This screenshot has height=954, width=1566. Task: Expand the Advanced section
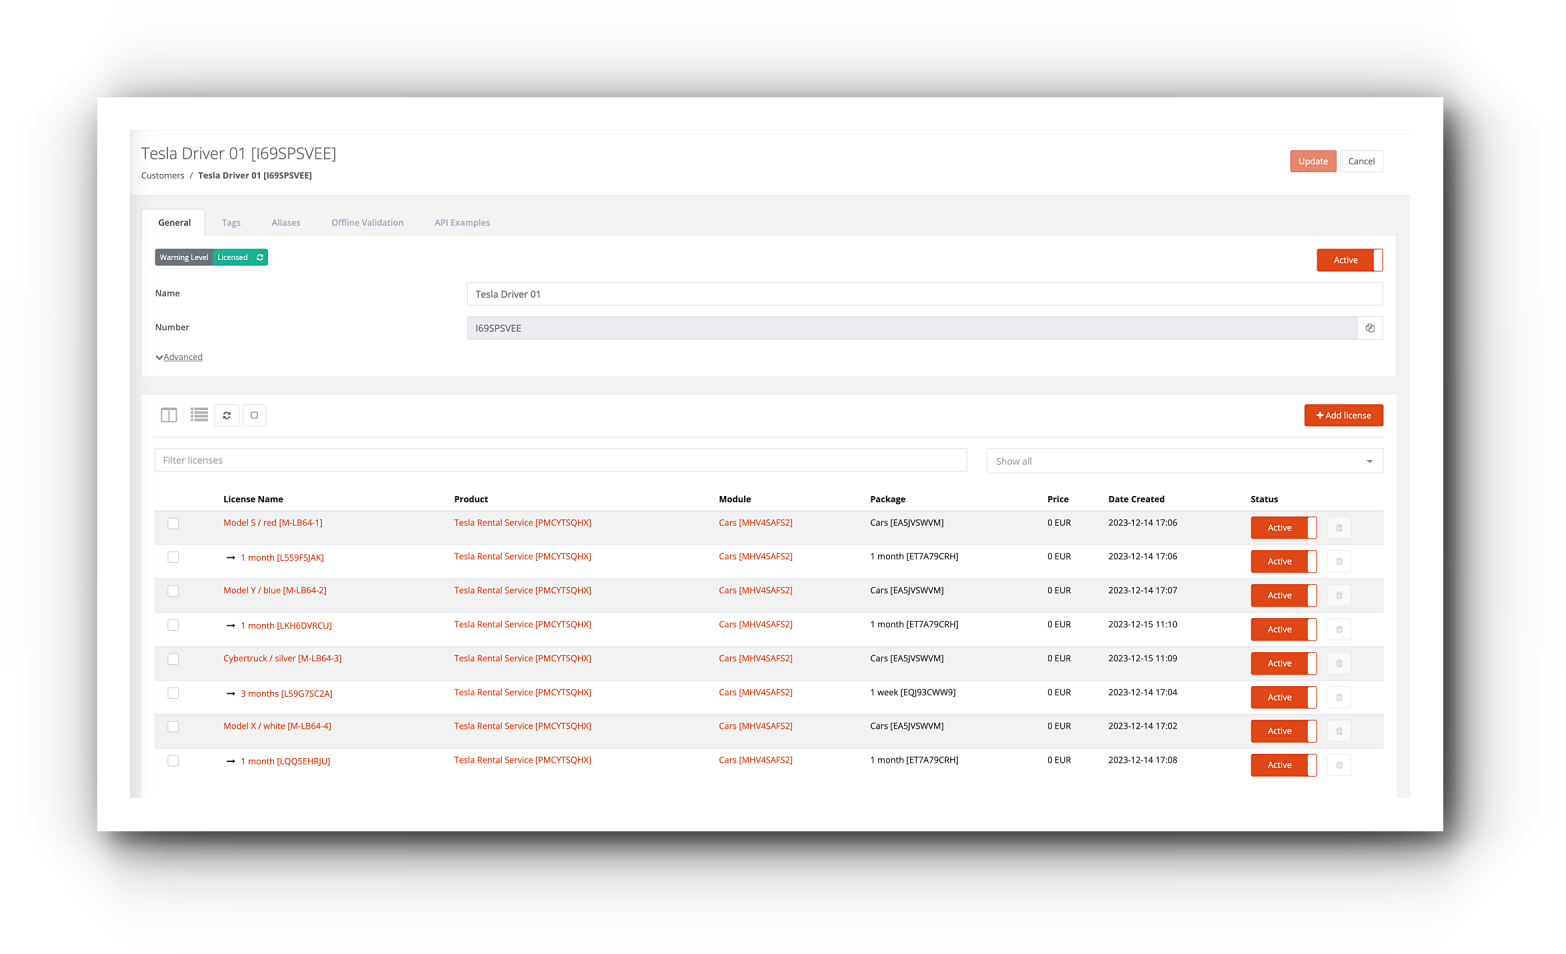(180, 357)
